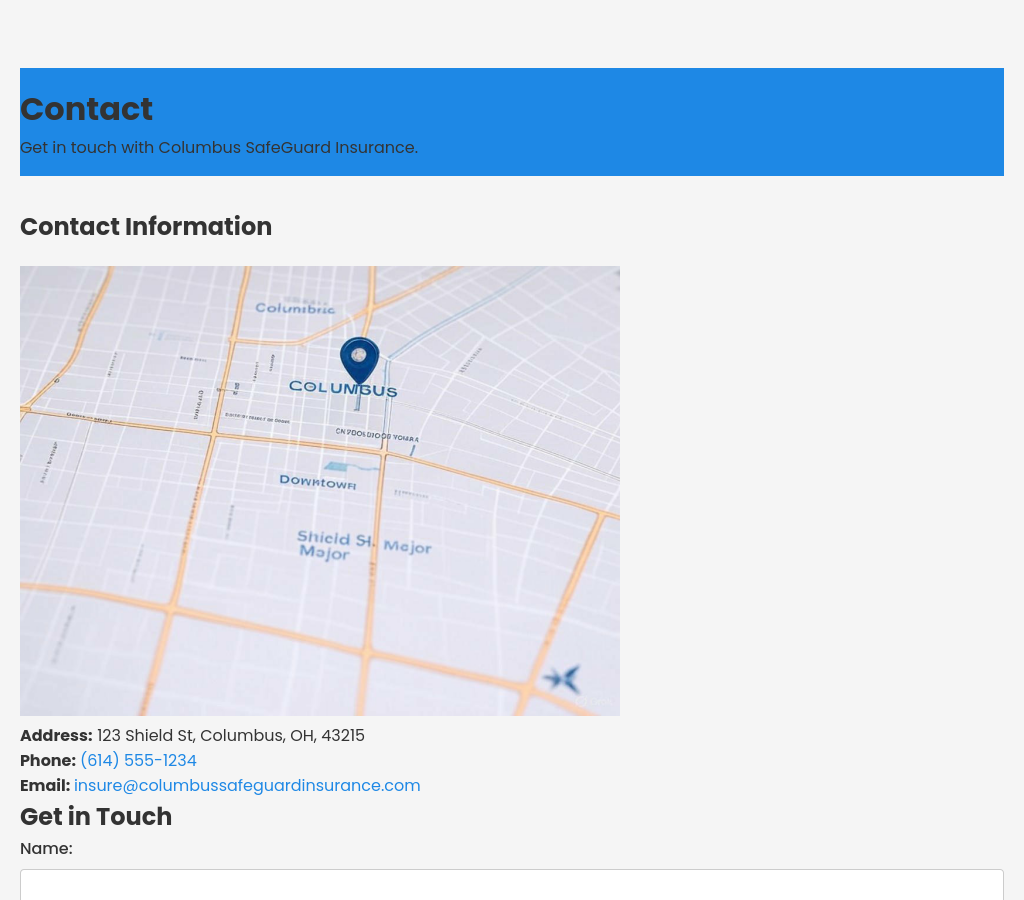1024x900 pixels.
Task: Open the insure@columbussafeguardinsurance.com email link
Action: pyautogui.click(x=247, y=786)
